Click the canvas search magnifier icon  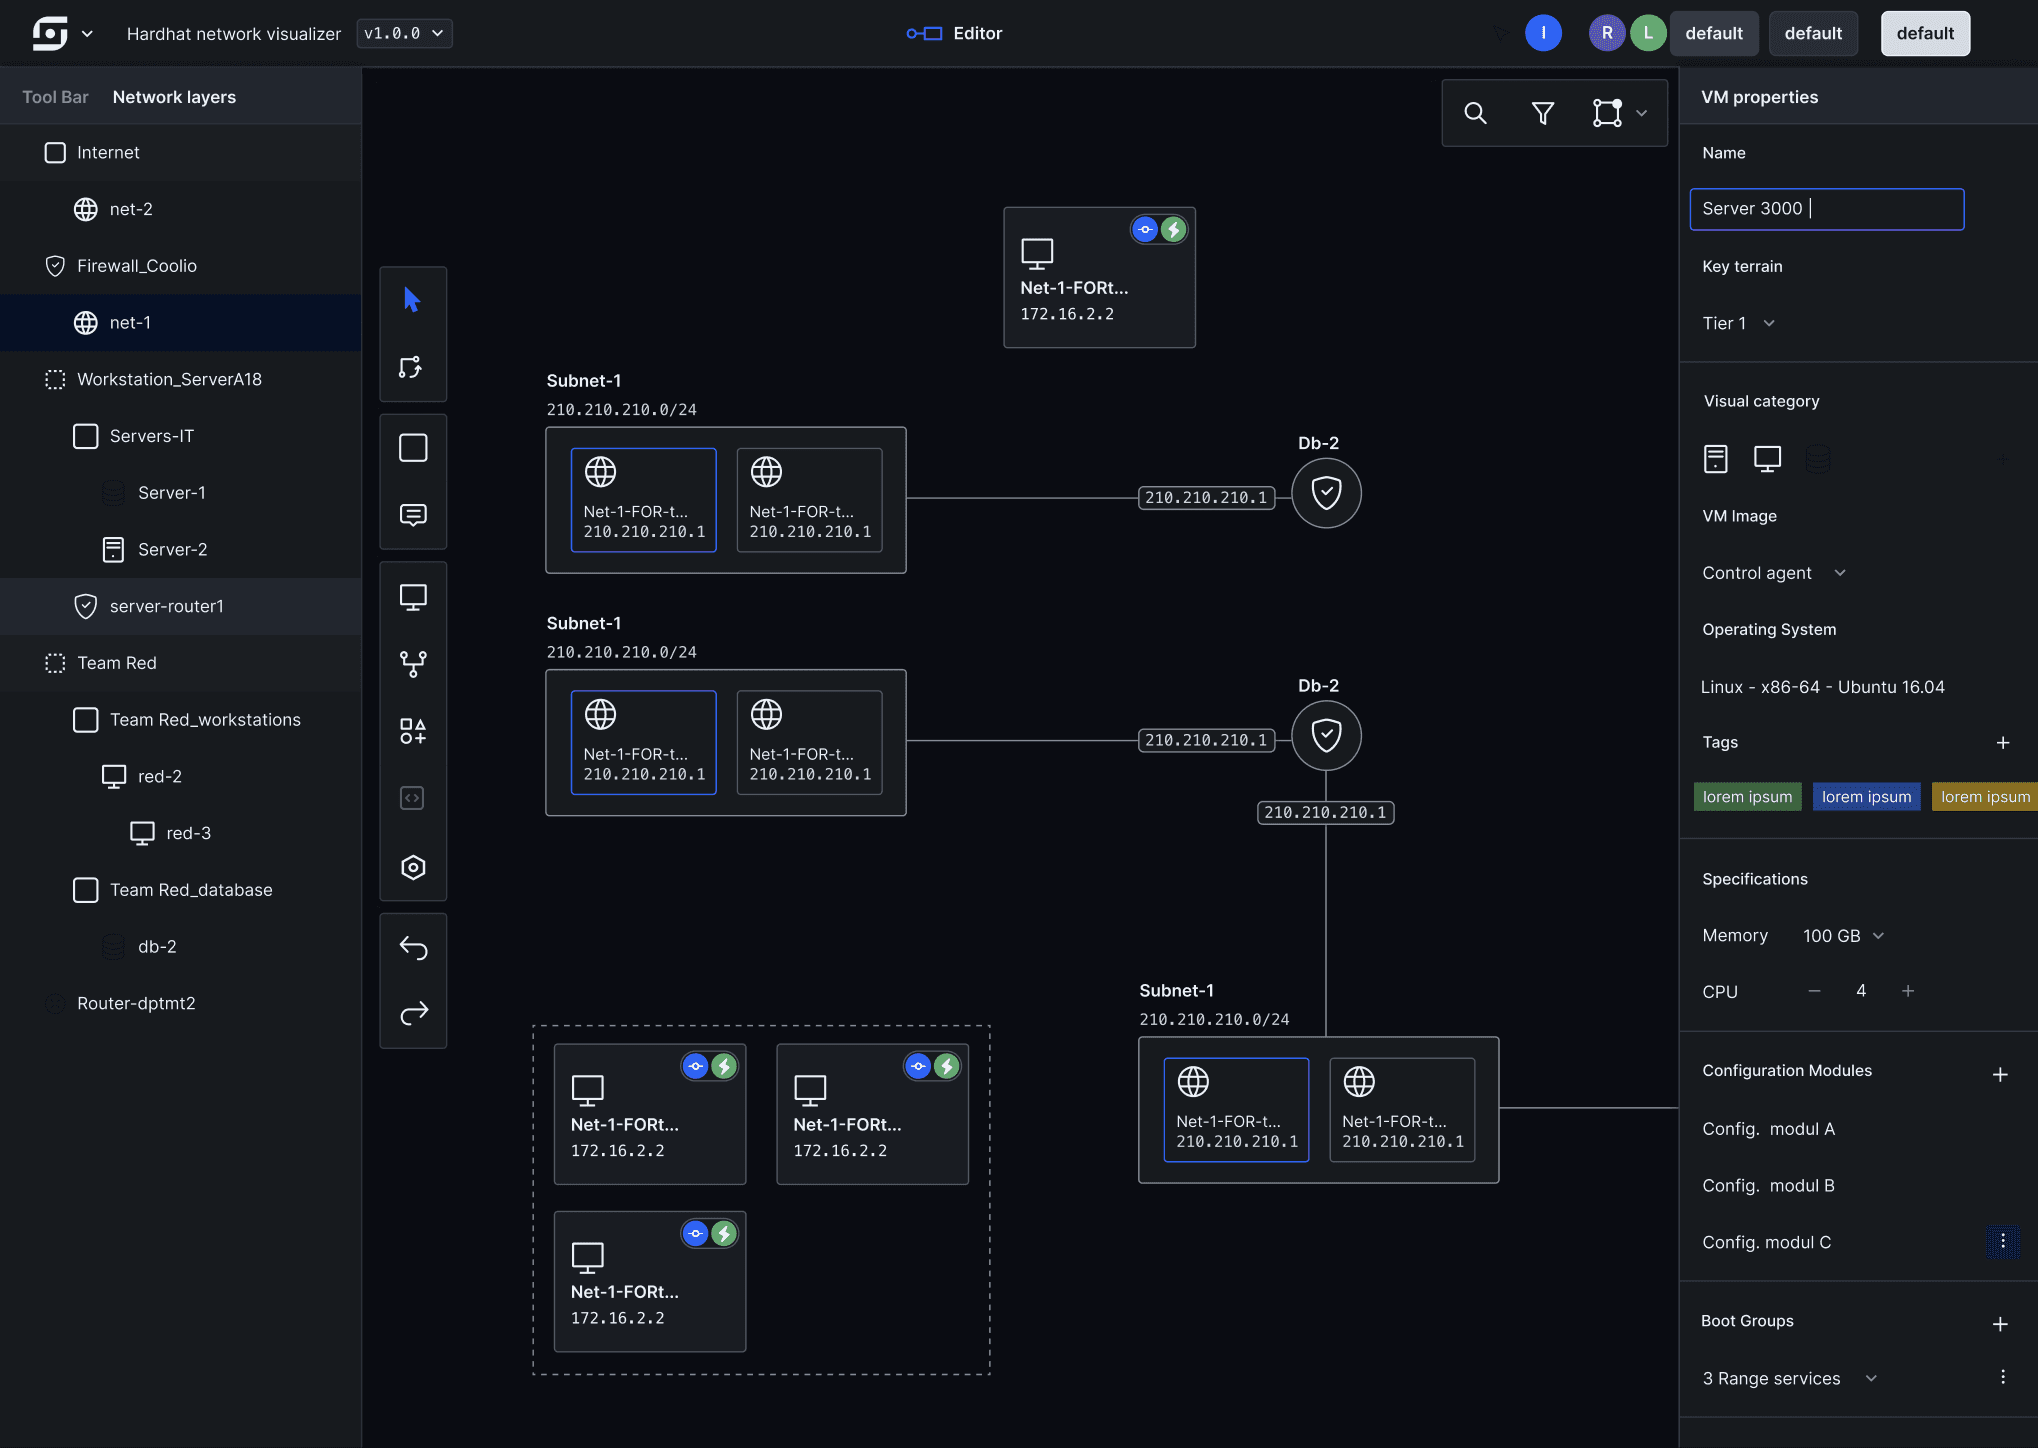[x=1475, y=113]
